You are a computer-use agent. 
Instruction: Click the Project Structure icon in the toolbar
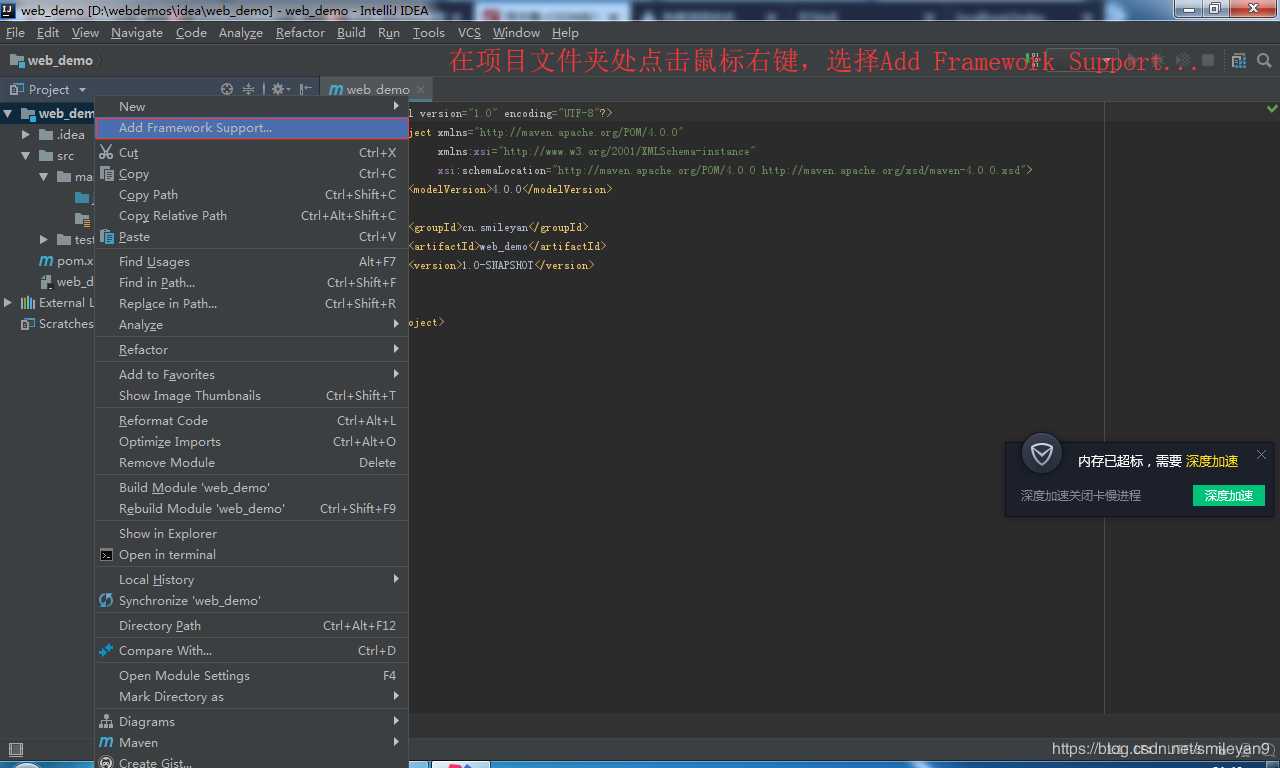[x=1239, y=60]
